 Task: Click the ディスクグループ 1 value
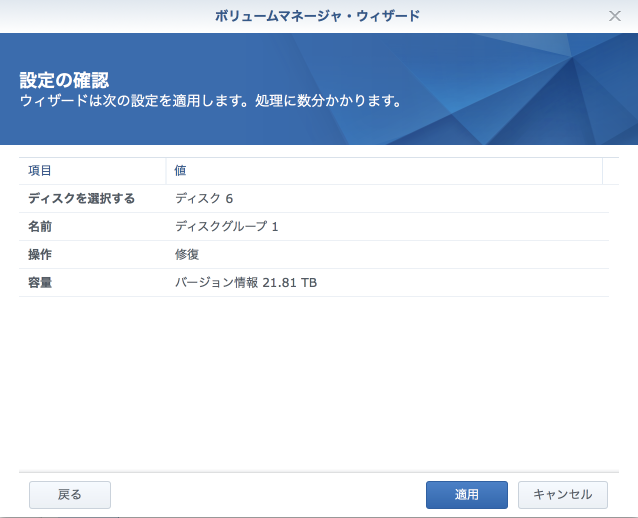point(226,226)
